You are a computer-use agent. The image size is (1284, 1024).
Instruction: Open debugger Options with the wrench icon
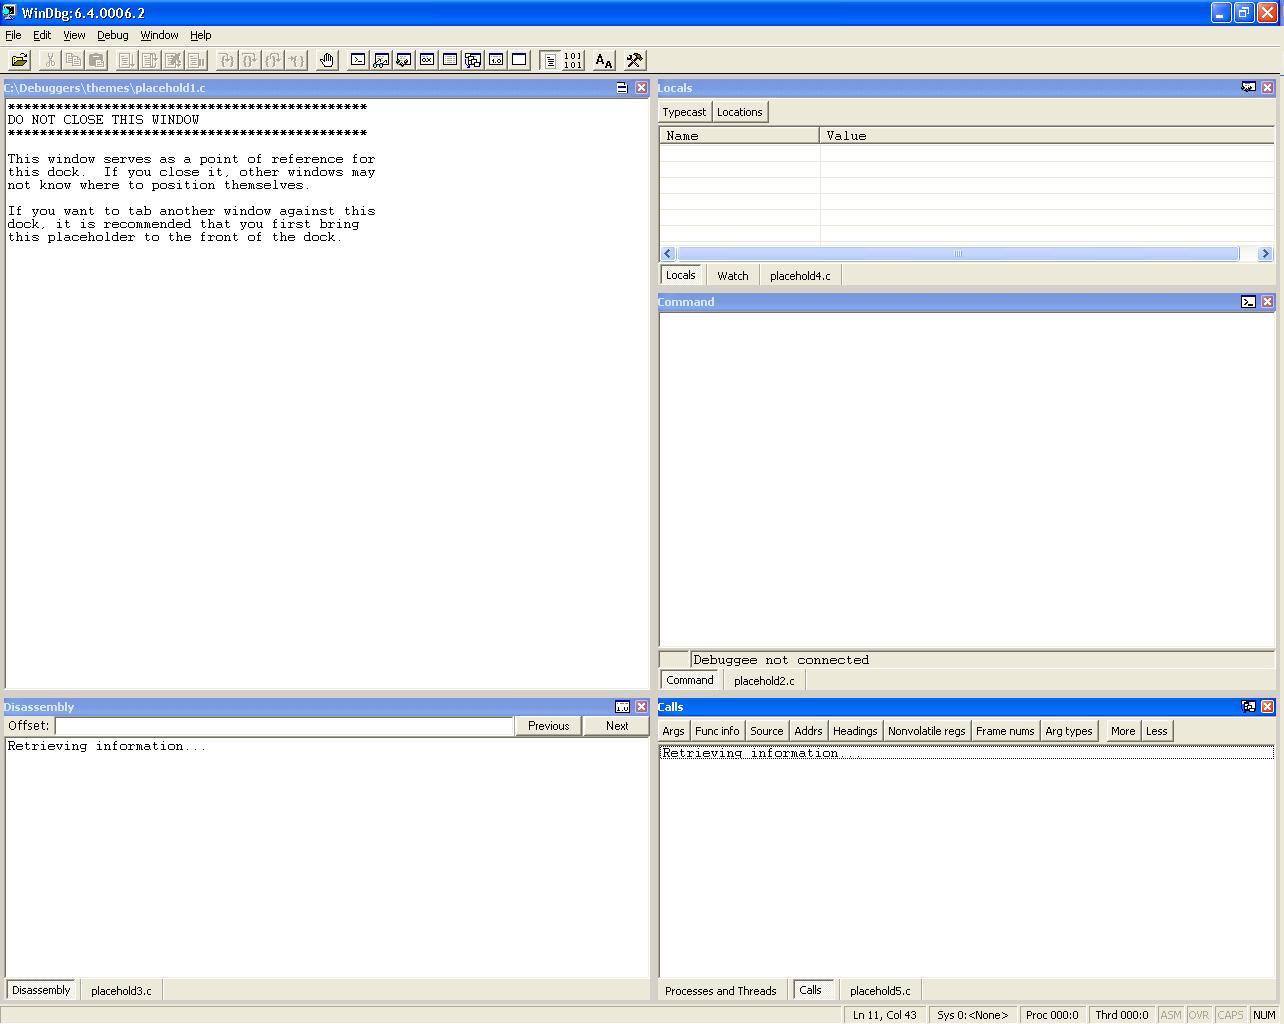(x=633, y=60)
